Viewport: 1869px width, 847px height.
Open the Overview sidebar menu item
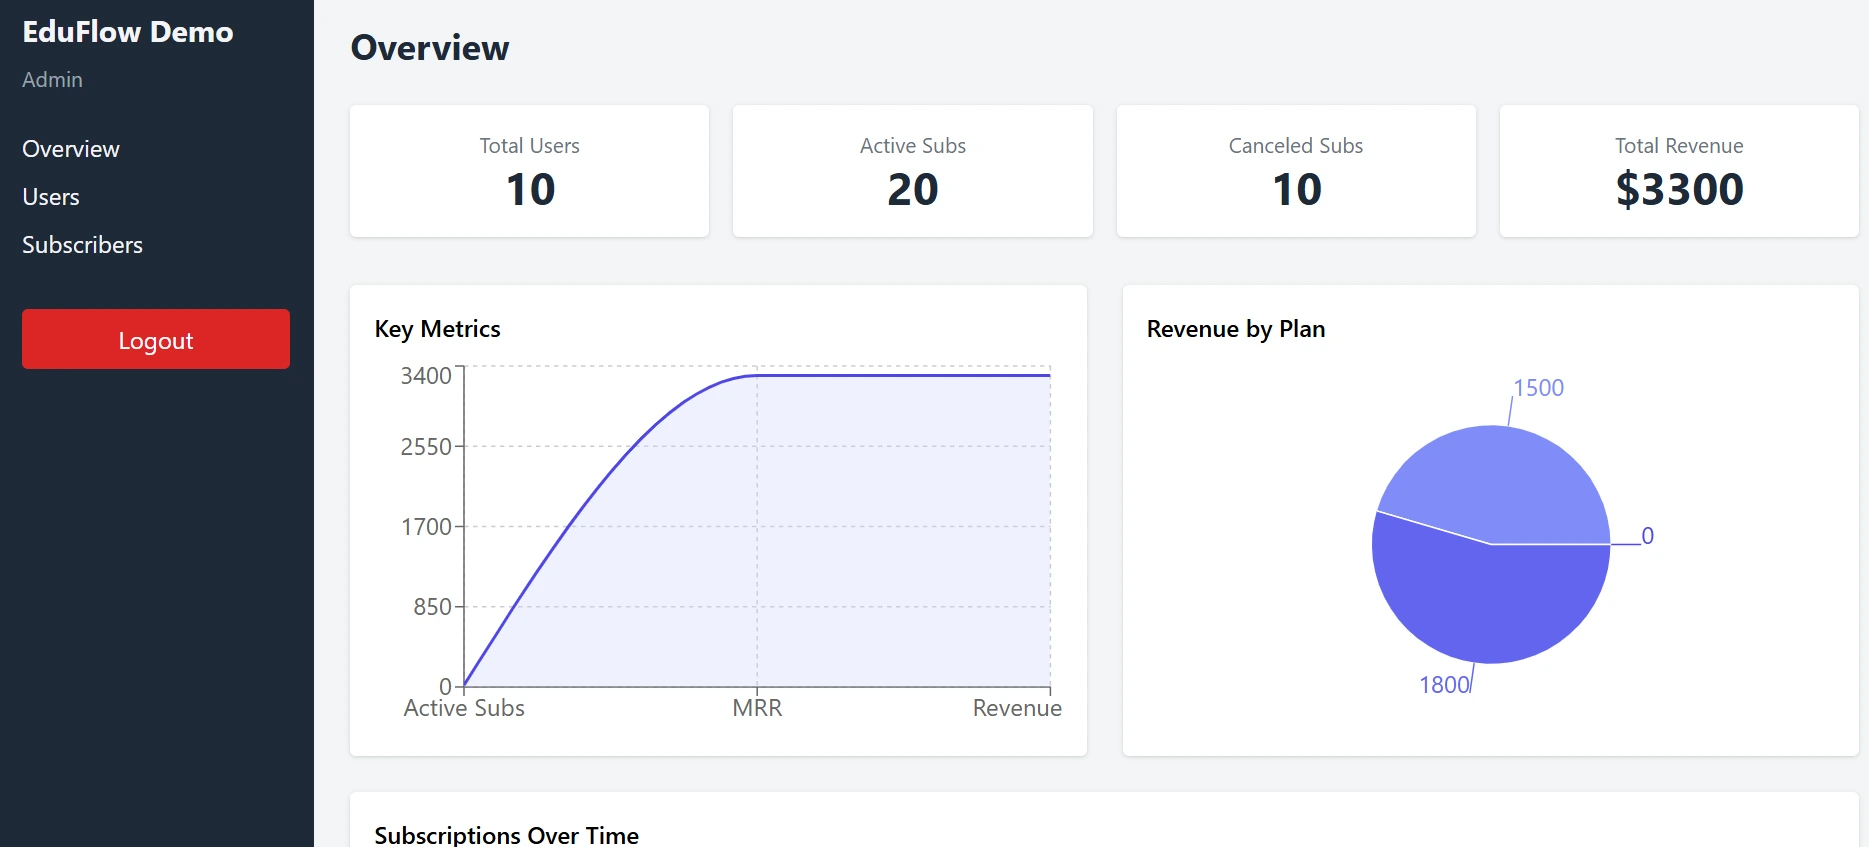(71, 149)
